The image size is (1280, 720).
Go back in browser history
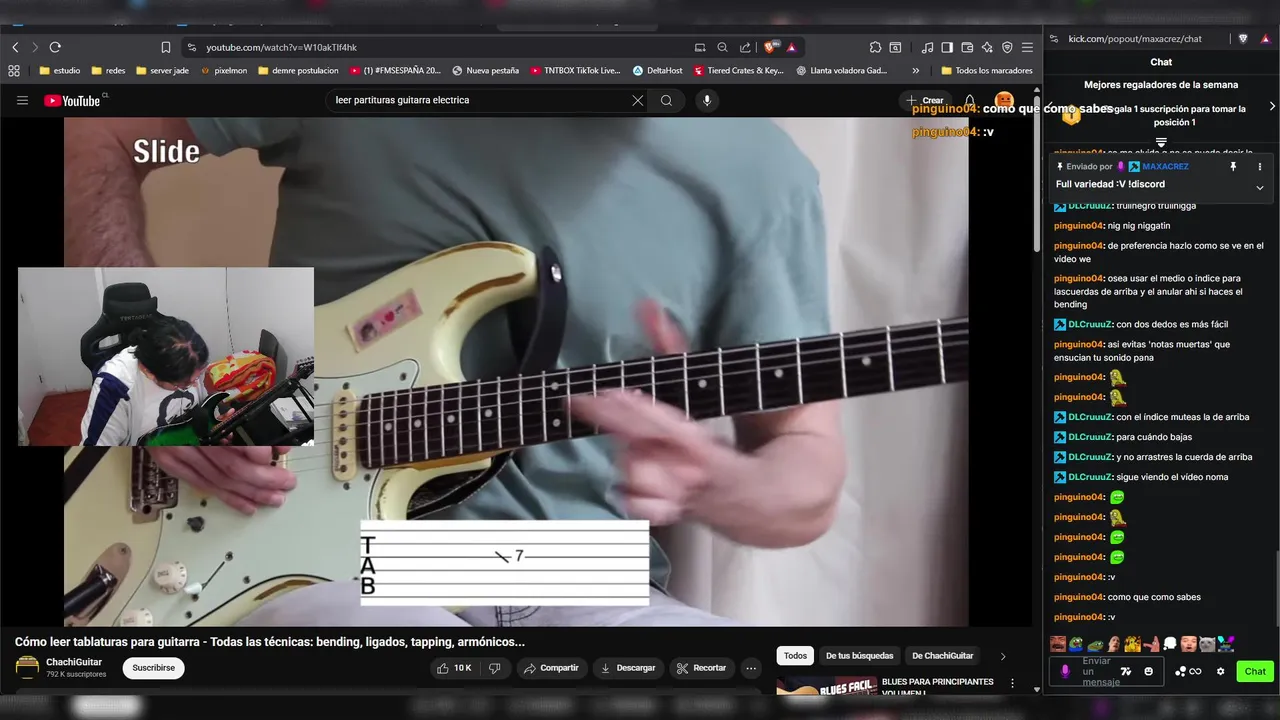point(15,47)
